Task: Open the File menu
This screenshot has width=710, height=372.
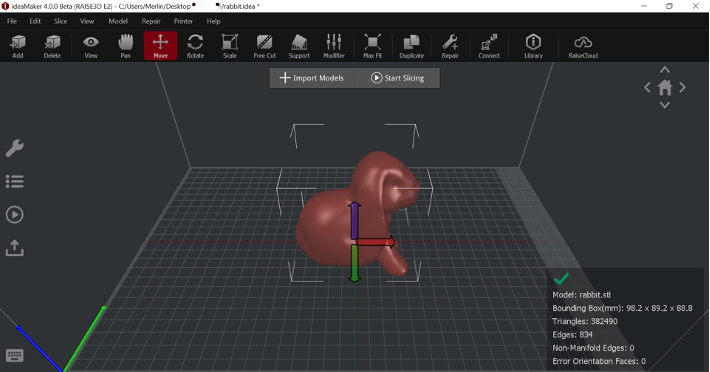Action: pyautogui.click(x=12, y=21)
